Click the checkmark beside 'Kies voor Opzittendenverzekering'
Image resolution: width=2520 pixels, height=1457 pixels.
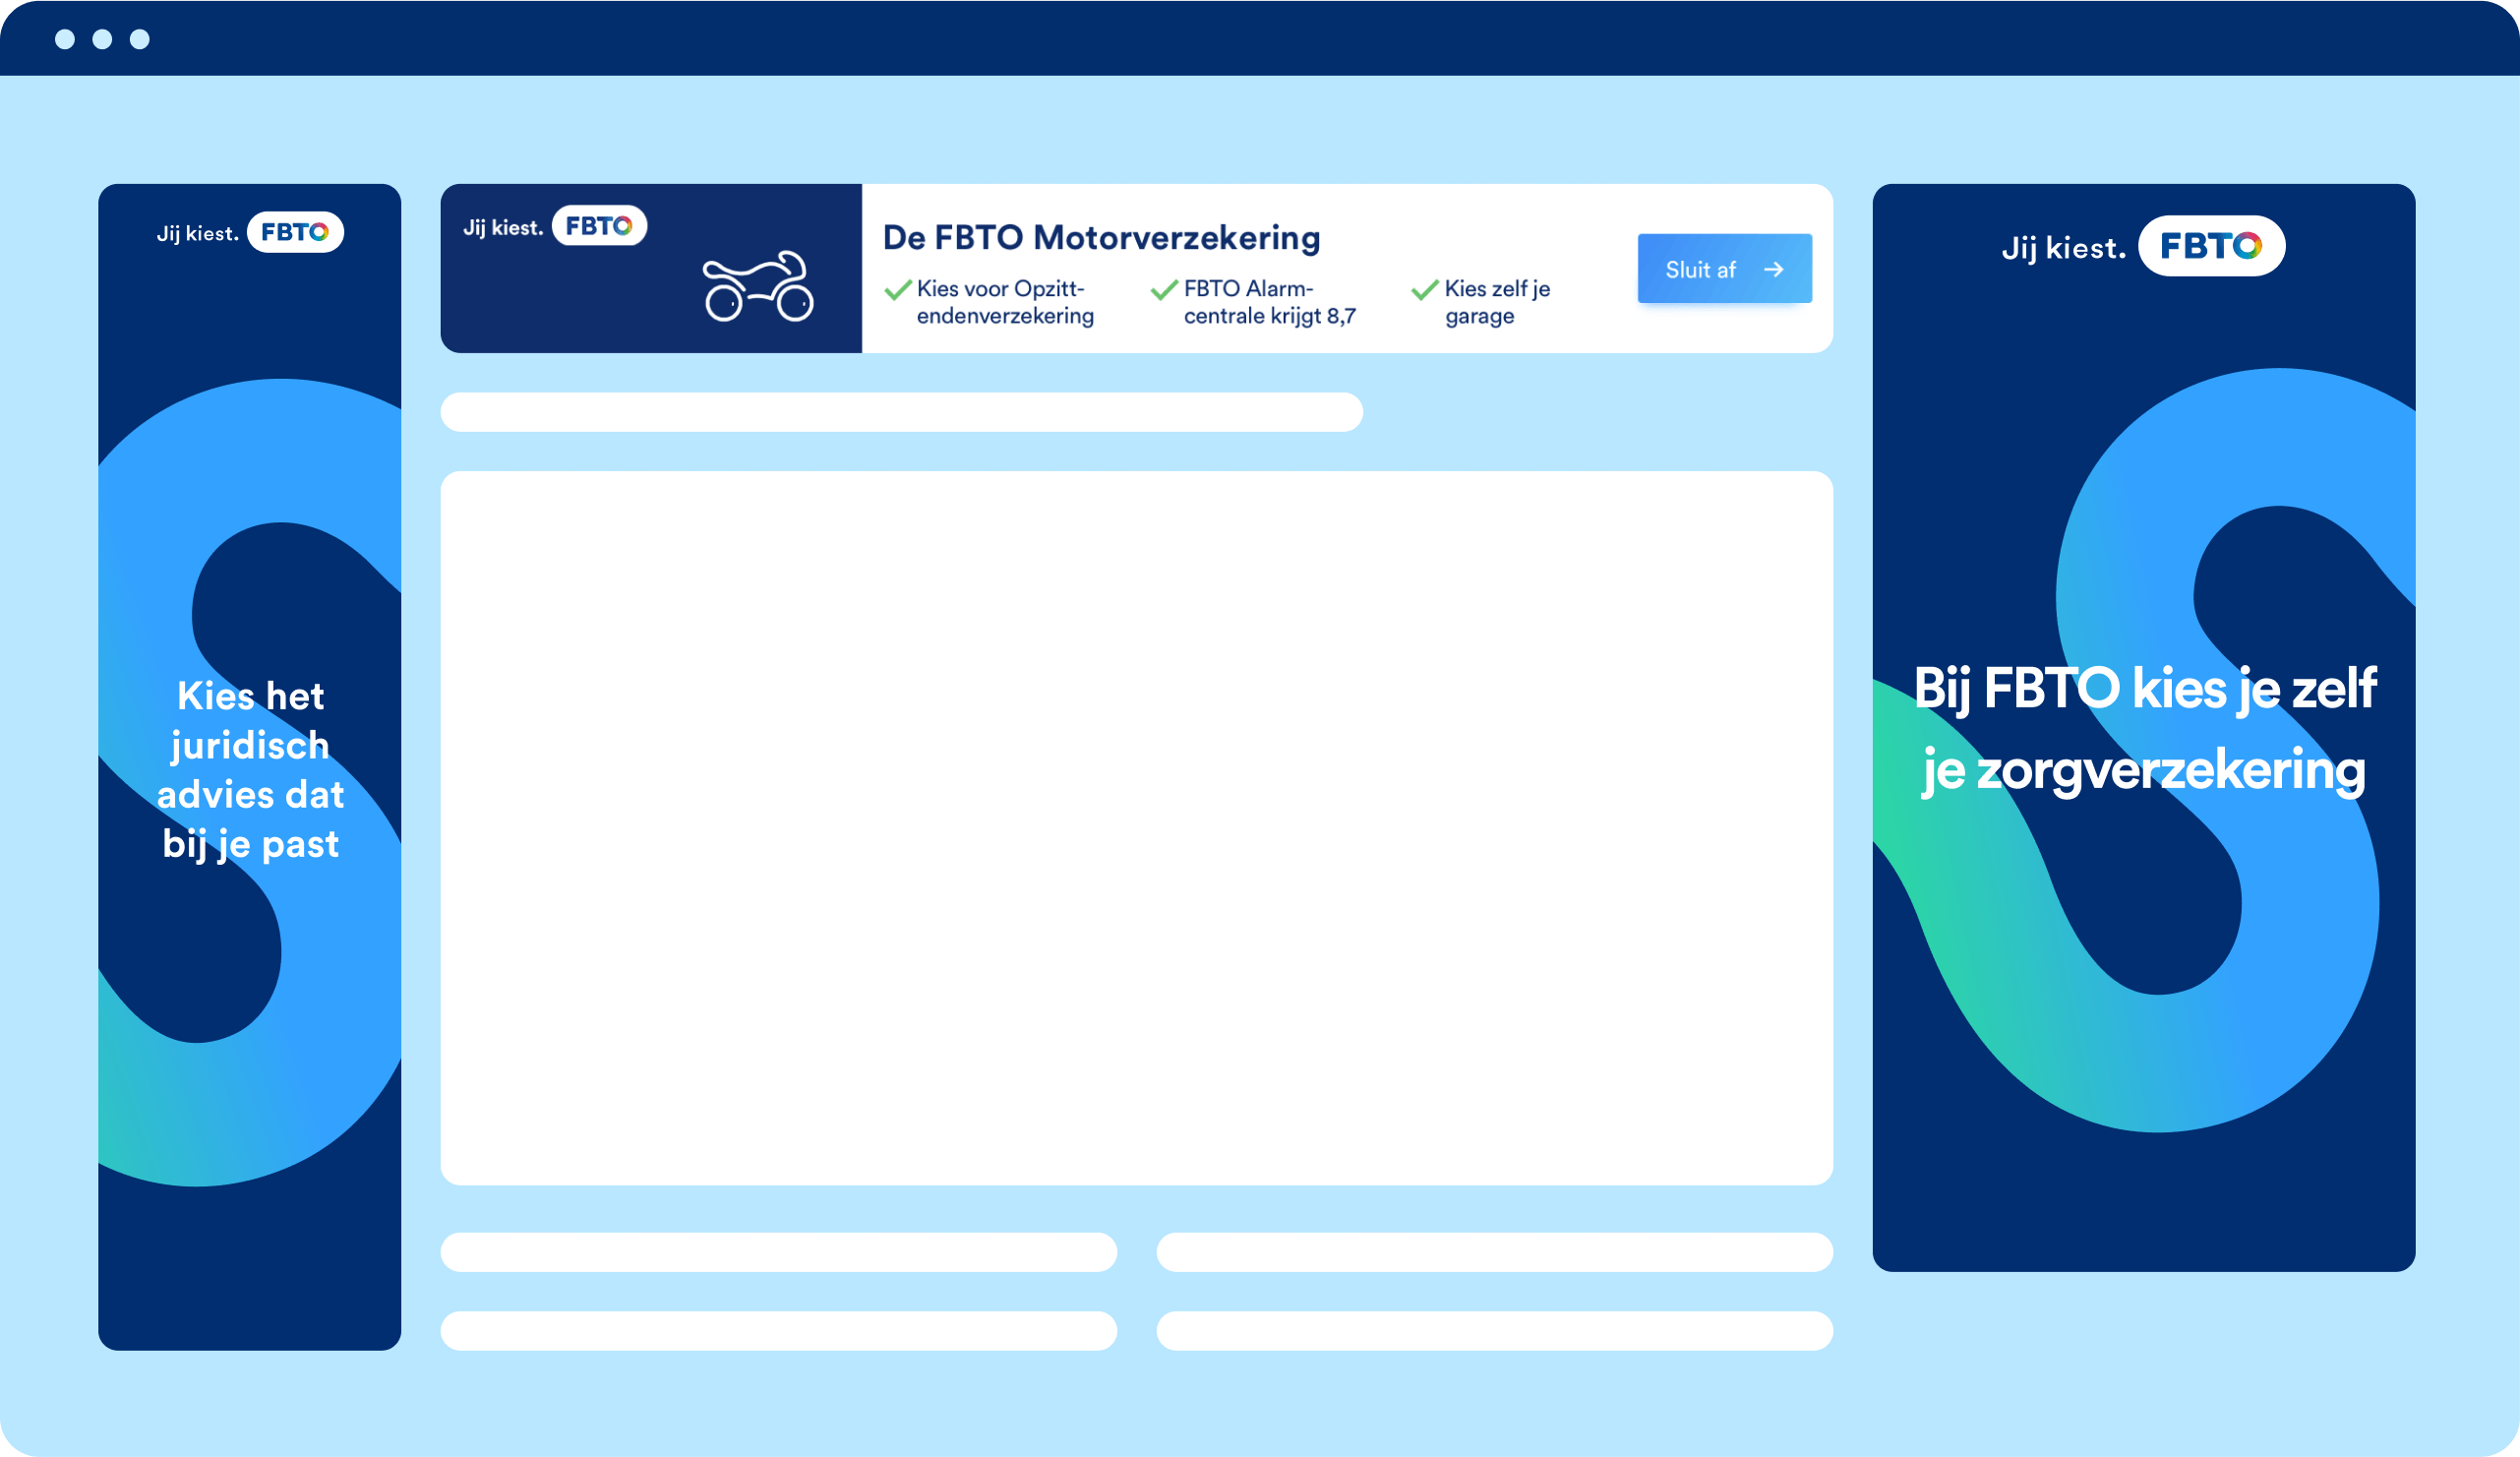(x=897, y=290)
